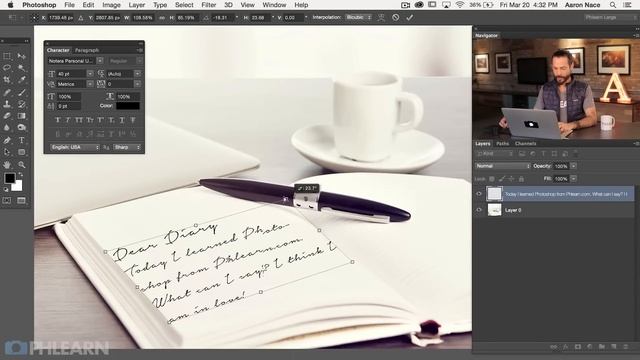Select the Clone Stamp tool
Screen dimensions: 640x360
(x=7, y=104)
